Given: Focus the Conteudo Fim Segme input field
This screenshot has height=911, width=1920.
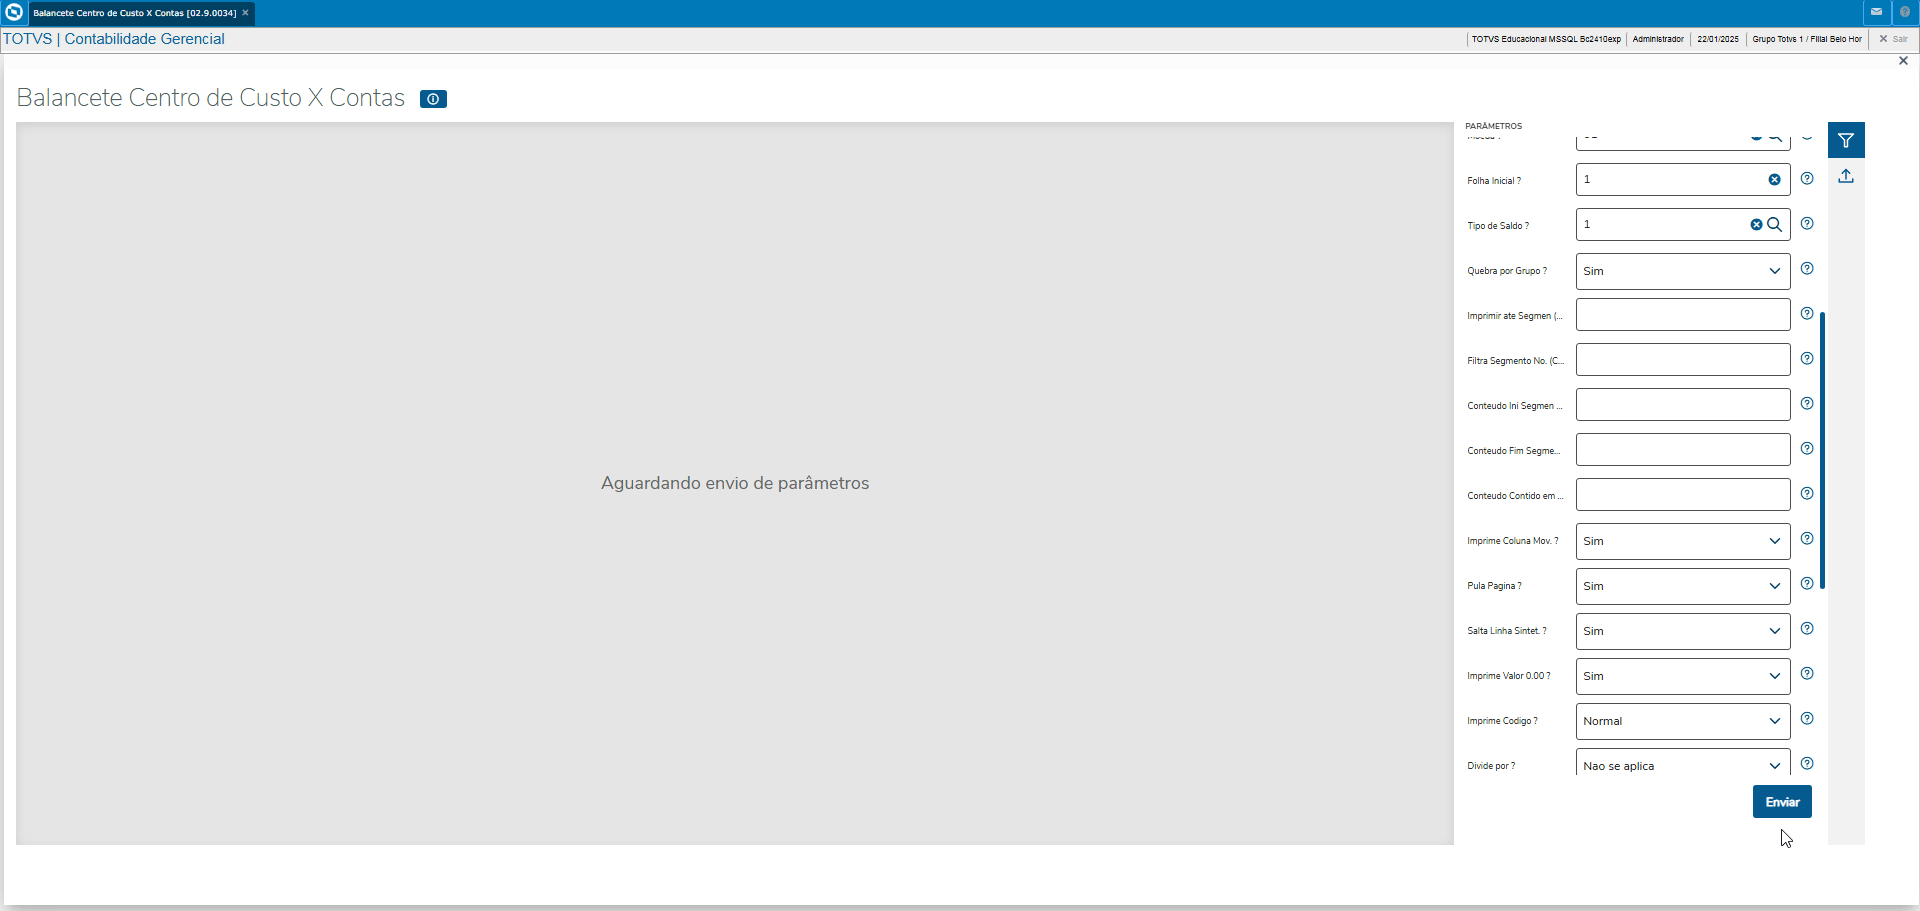Looking at the screenshot, I should click(x=1683, y=450).
